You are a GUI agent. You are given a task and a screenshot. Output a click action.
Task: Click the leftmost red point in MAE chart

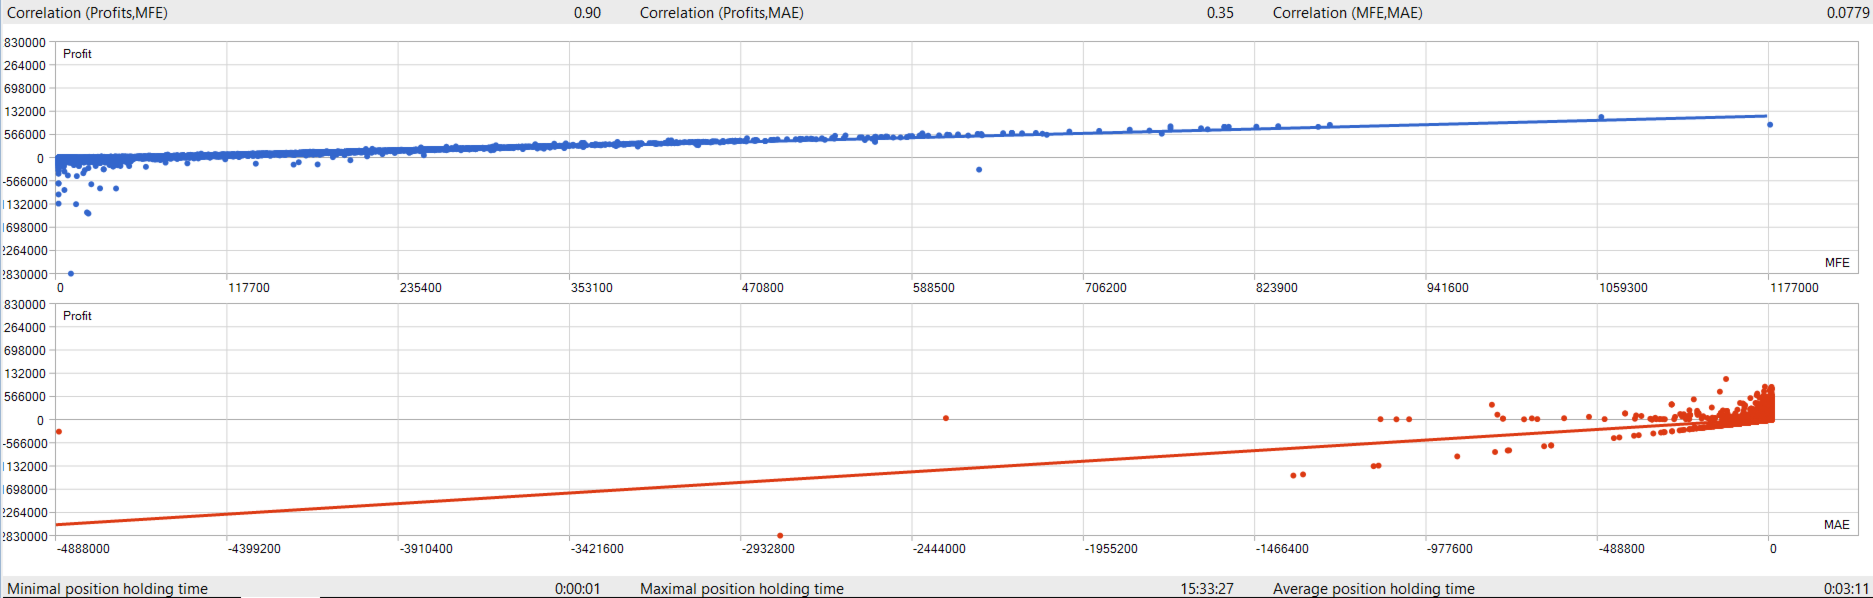[x=59, y=432]
